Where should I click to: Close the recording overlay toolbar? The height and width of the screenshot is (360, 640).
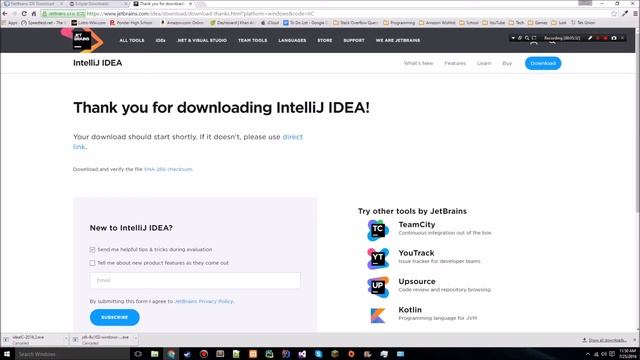click(x=622, y=38)
